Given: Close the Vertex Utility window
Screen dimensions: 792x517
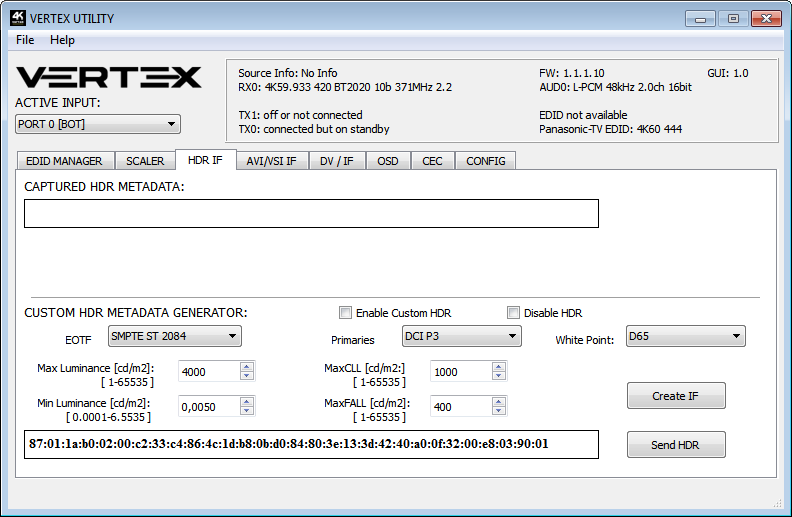Looking at the screenshot, I should [x=766, y=19].
